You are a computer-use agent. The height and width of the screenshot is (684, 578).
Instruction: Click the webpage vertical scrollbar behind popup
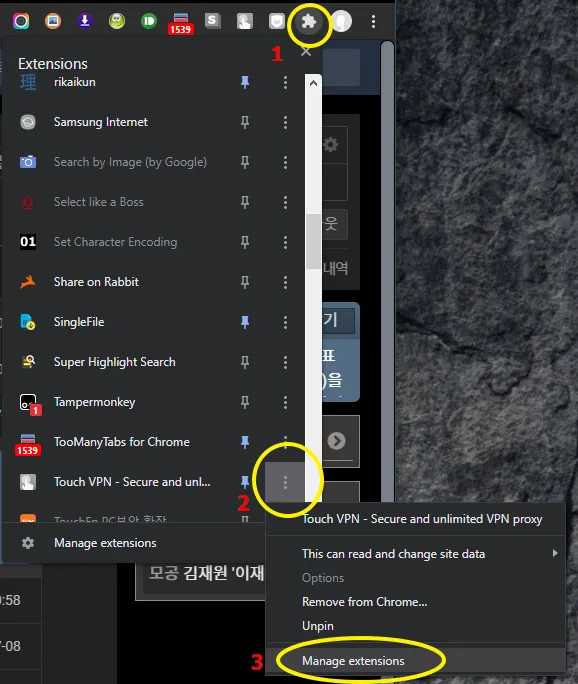point(387,270)
